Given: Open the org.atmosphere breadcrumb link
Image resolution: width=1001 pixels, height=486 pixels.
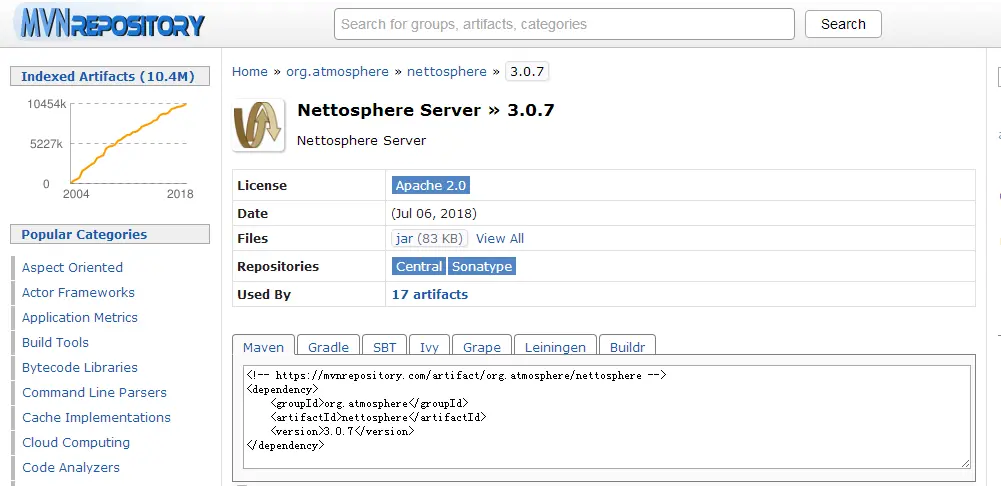Looking at the screenshot, I should coord(337,72).
